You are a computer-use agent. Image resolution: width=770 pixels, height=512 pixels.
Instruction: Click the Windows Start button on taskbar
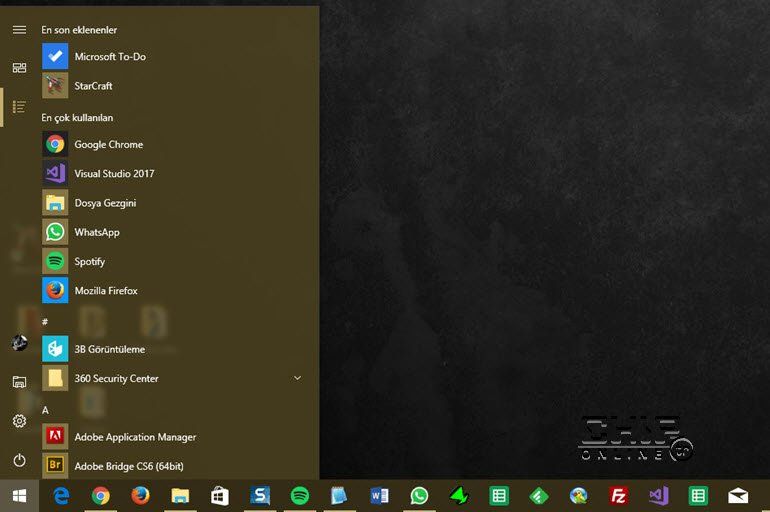coord(19,496)
